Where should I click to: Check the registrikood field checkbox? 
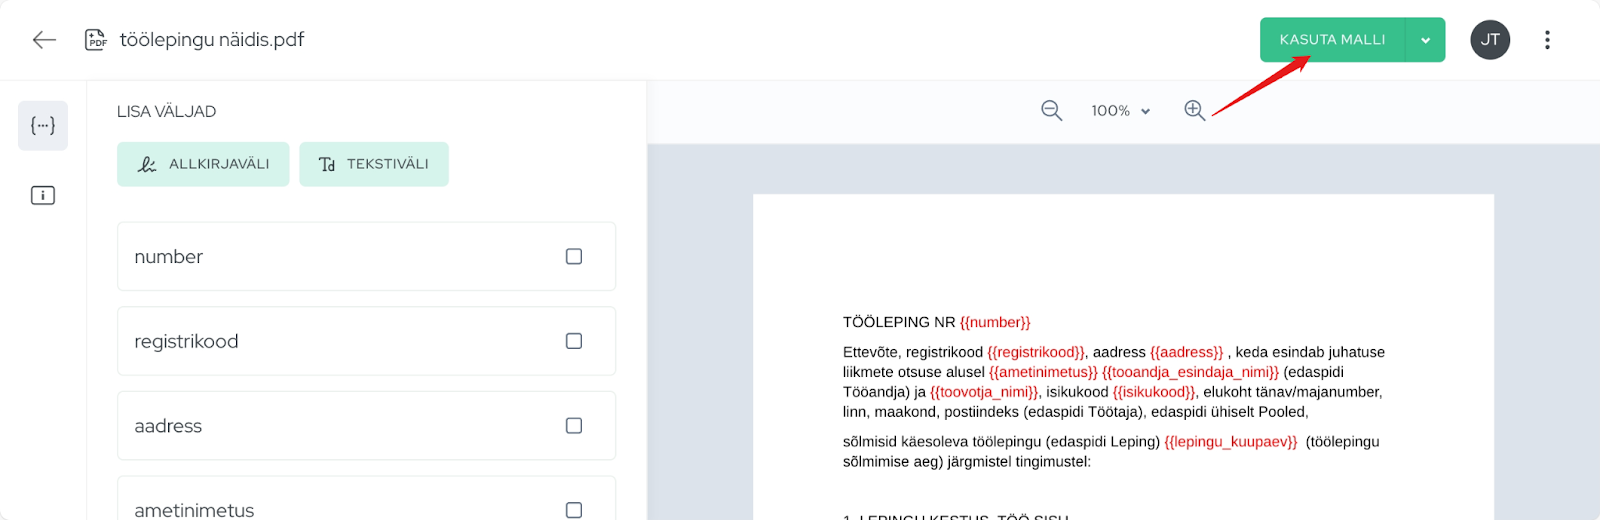coord(574,341)
